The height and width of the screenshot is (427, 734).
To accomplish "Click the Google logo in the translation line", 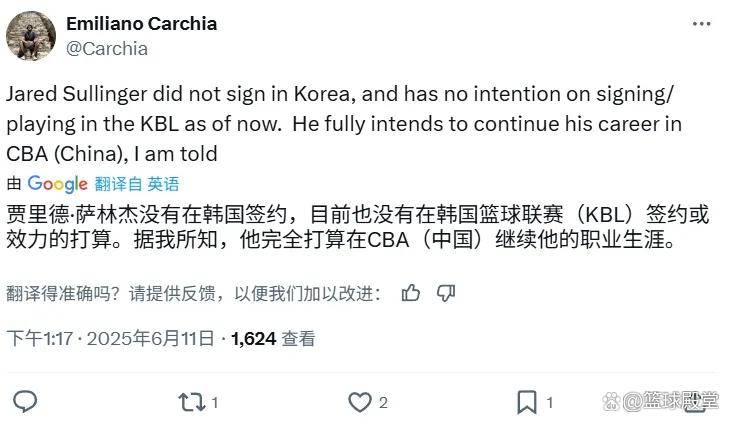I will click(x=58, y=183).
